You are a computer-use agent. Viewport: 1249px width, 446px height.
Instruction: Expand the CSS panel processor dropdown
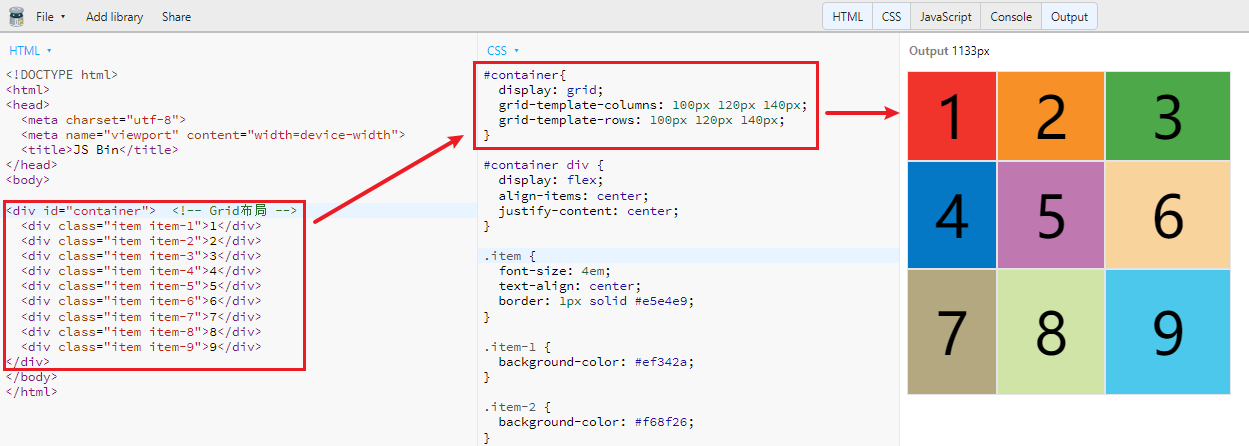click(503, 50)
